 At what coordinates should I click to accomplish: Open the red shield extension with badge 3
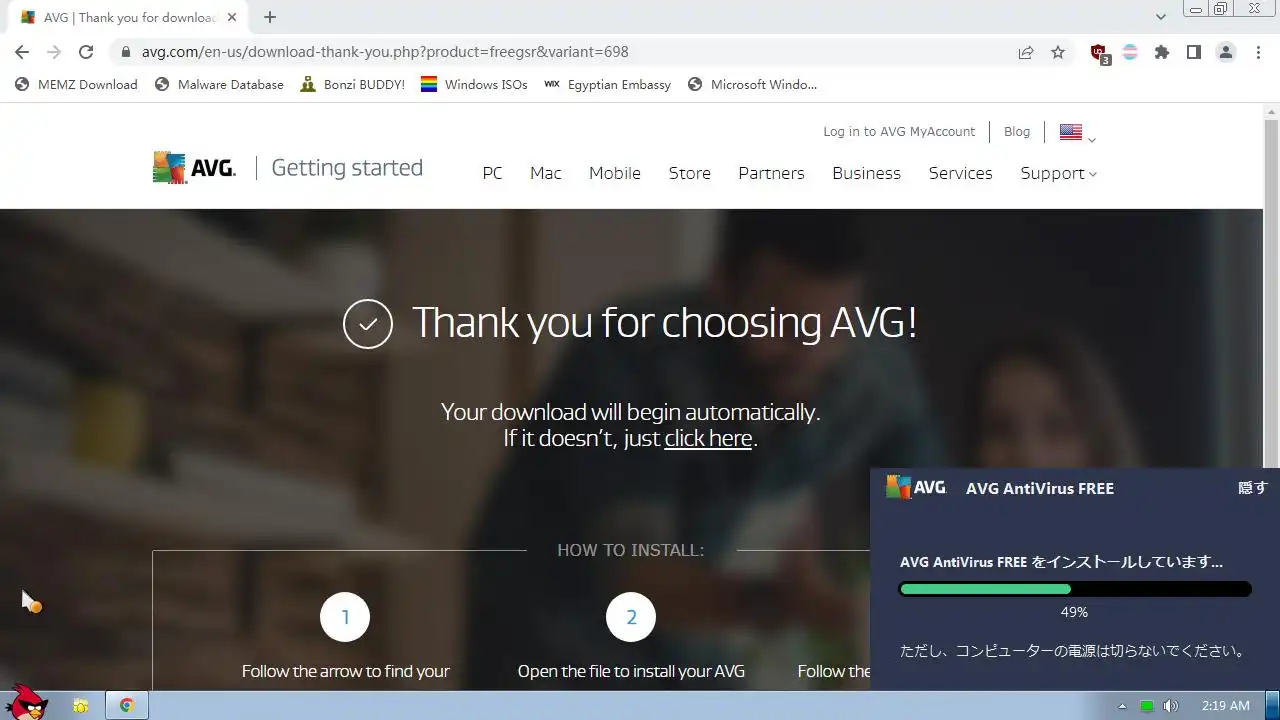[1099, 53]
